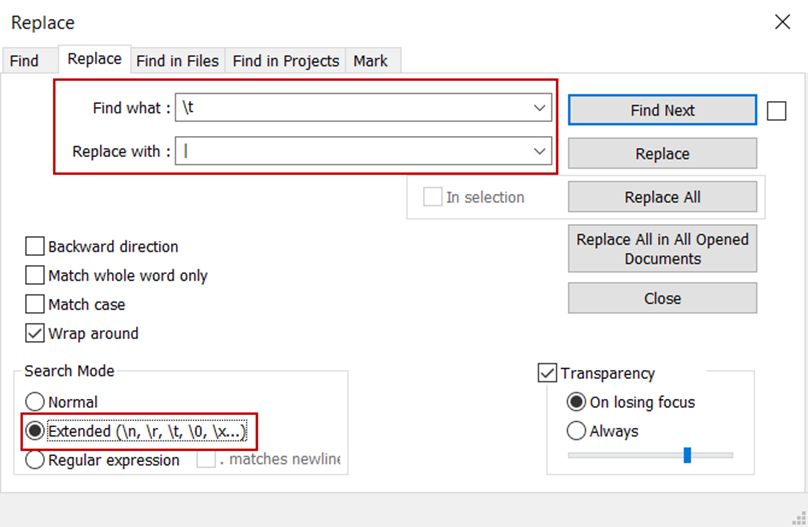
Task: Enable Match whole word only
Action: click(x=35, y=275)
